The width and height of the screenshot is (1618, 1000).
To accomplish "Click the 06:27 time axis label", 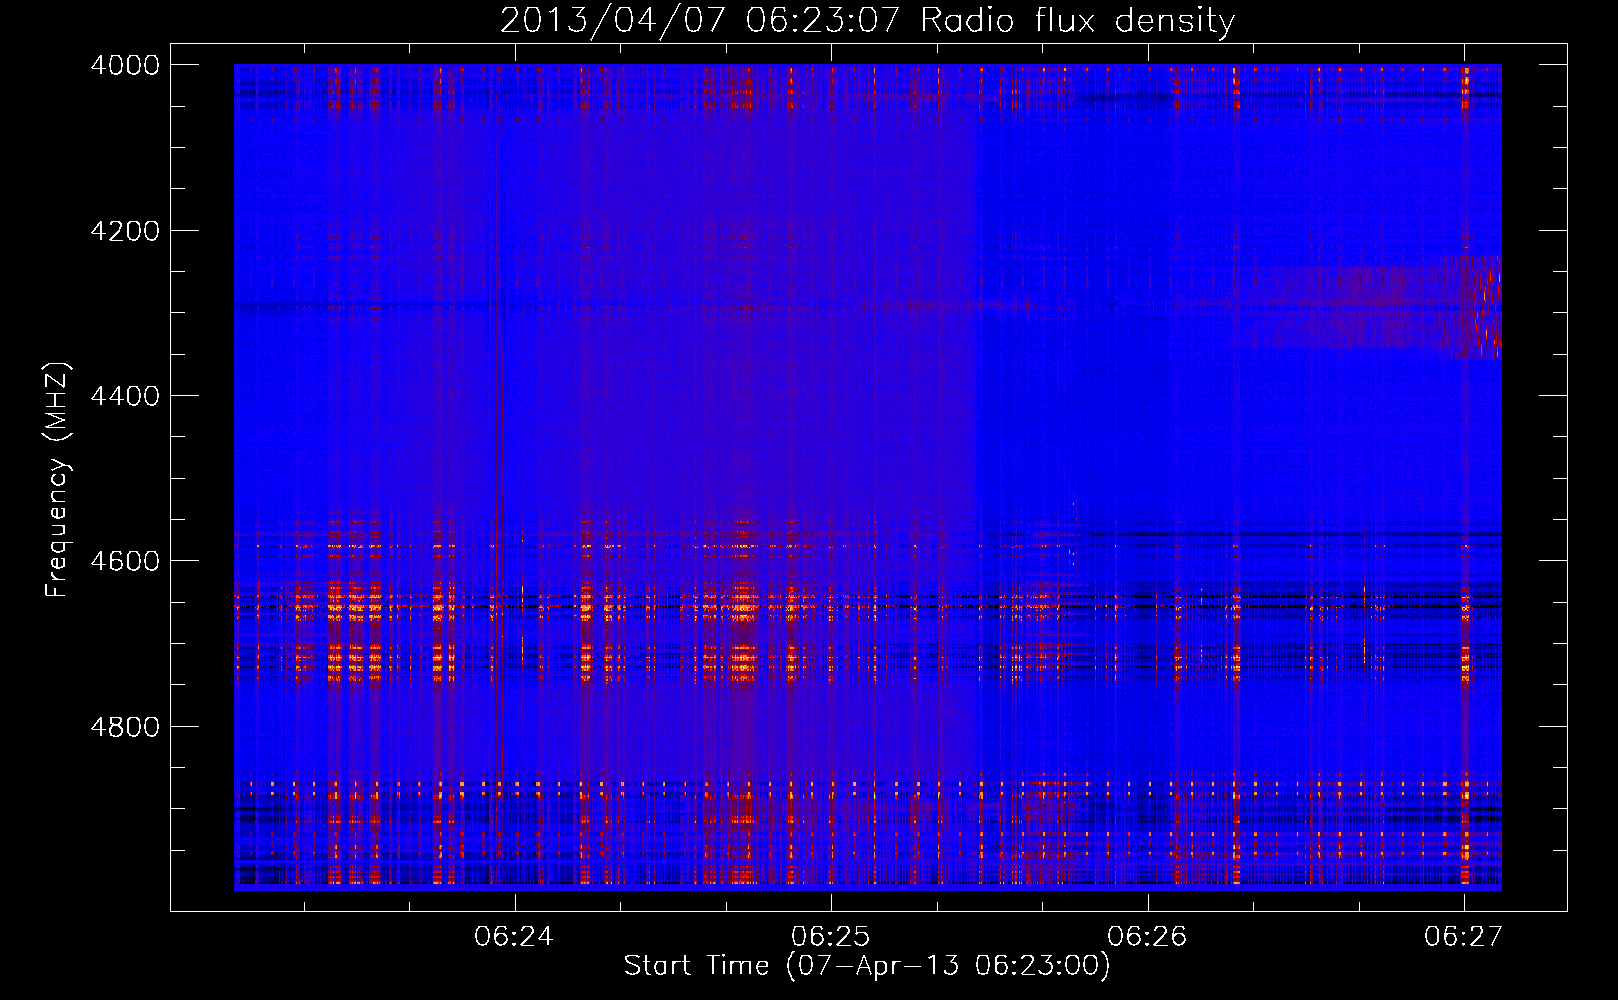I will [1464, 936].
